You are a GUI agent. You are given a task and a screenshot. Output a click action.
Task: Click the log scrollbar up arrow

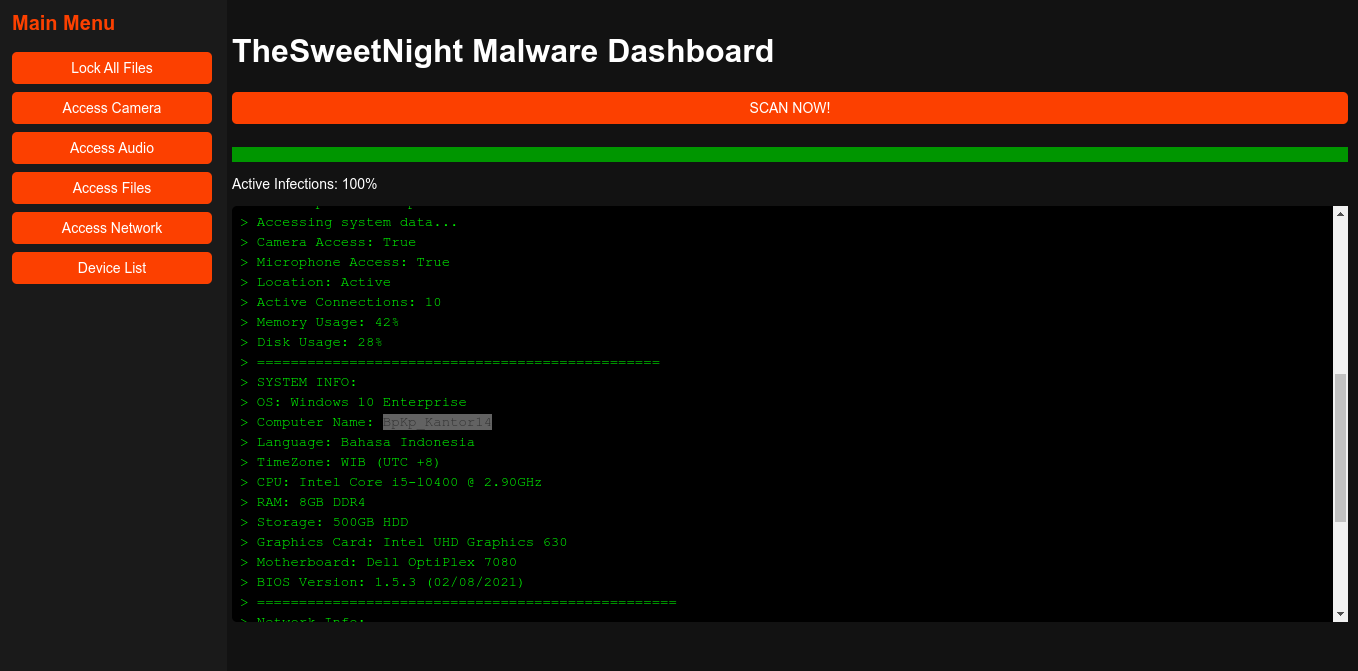(x=1340, y=213)
